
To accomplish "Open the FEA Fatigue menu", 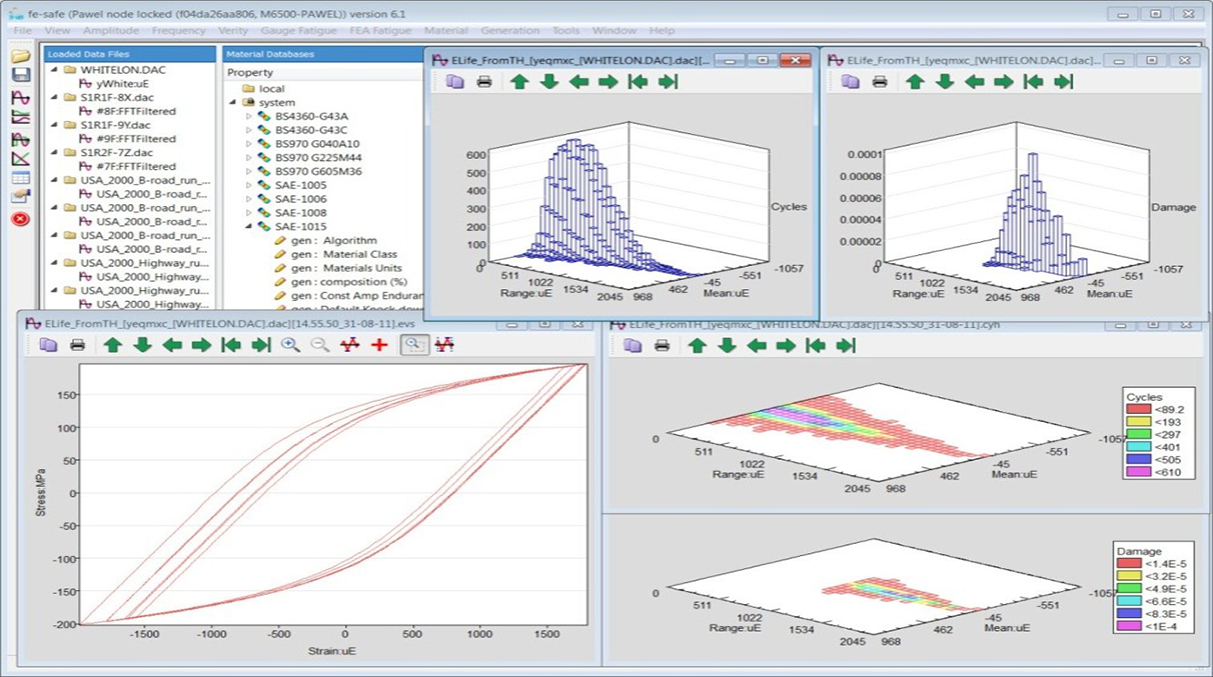I will pyautogui.click(x=382, y=31).
